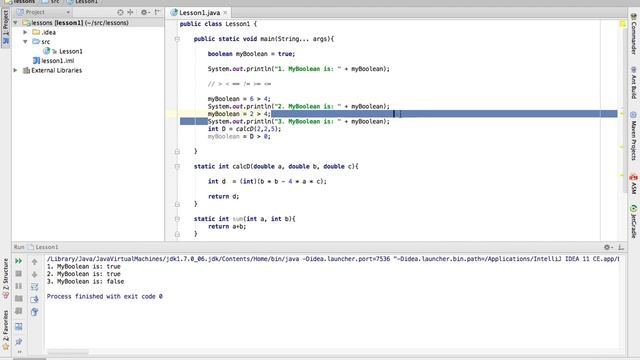Click console line '3. MyBoolean is: false'
The image size is (640, 360).
point(85,282)
